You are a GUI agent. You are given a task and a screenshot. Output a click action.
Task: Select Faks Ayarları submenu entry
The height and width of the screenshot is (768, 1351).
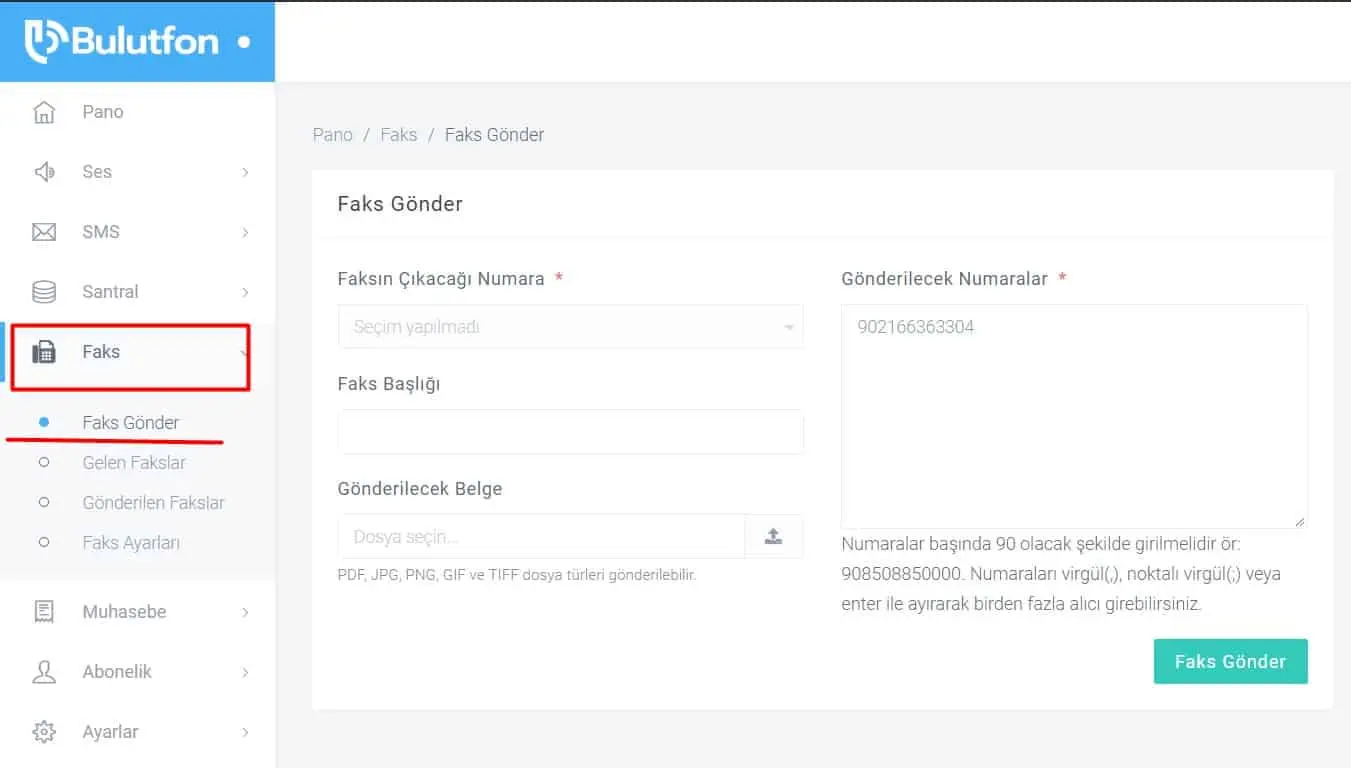(x=131, y=543)
